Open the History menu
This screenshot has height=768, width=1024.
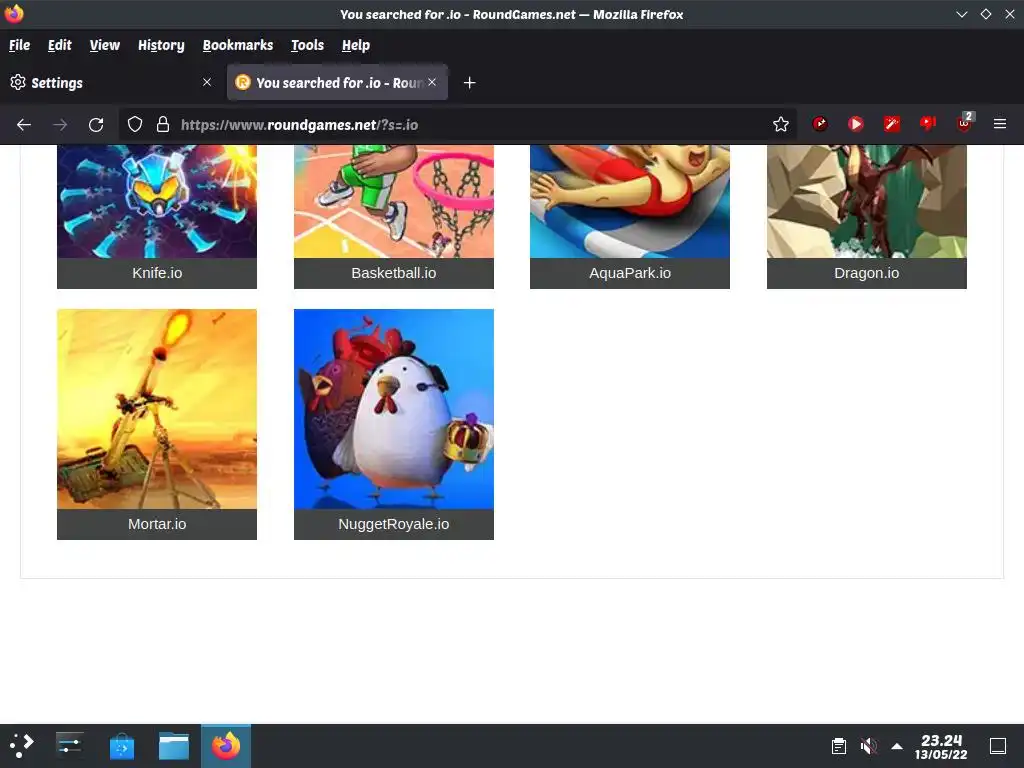[161, 45]
